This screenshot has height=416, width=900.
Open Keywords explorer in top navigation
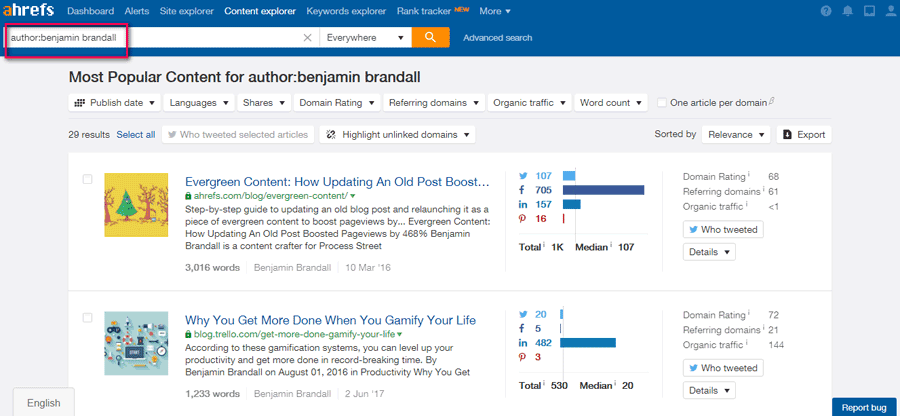[346, 11]
